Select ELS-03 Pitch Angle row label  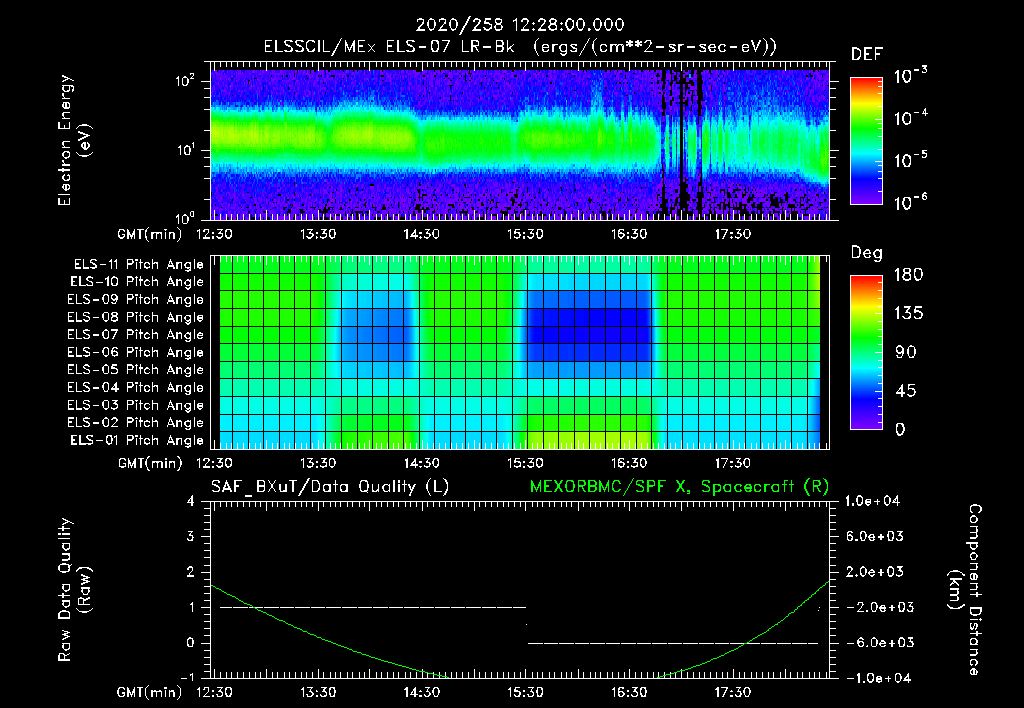[136, 405]
